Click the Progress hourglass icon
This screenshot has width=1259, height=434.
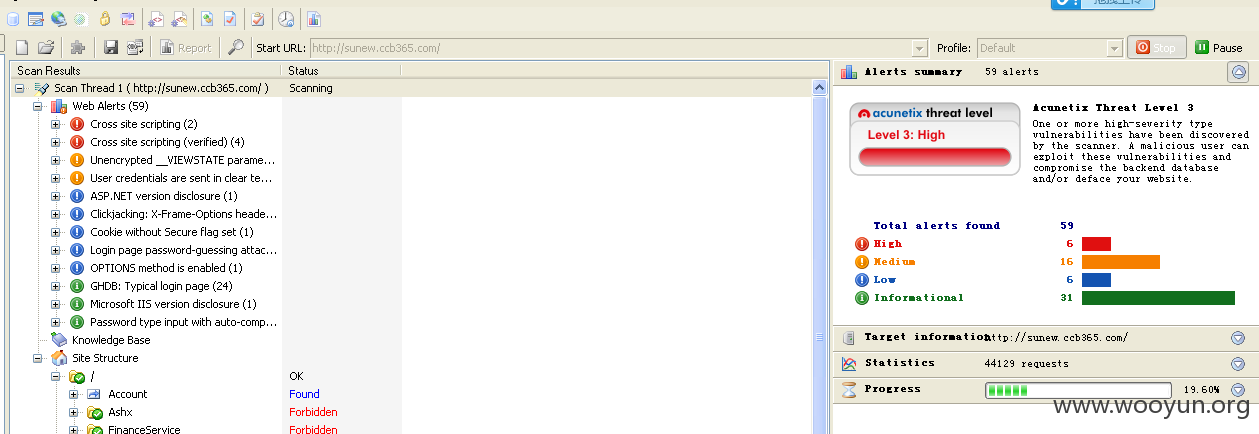pyautogui.click(x=849, y=390)
